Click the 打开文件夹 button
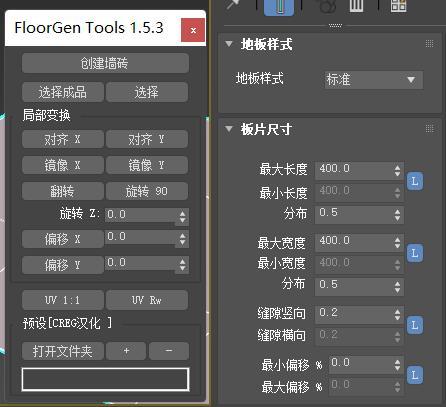Screen dimensions: 446x407 (62, 351)
